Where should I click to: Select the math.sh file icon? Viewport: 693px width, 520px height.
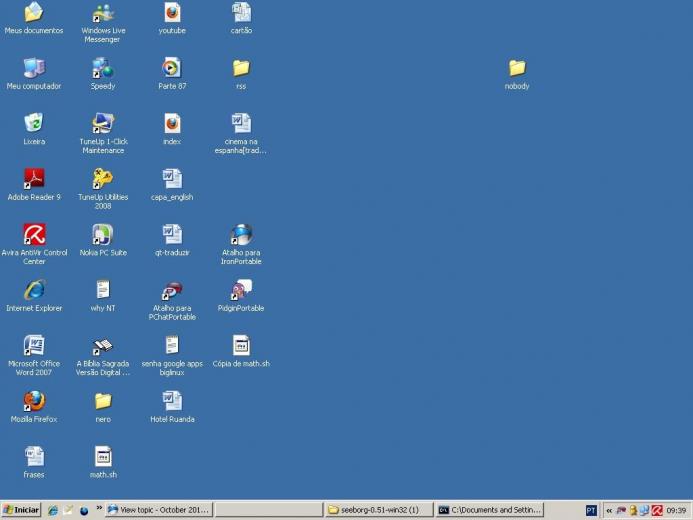[103, 456]
